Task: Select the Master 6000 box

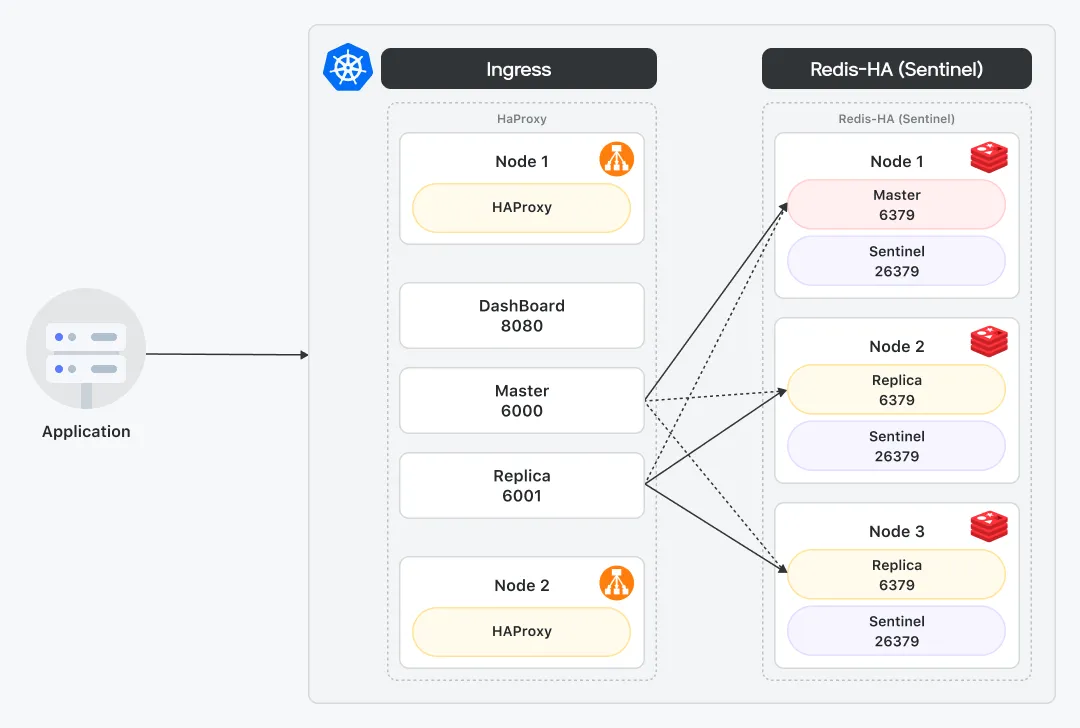Action: coord(521,400)
